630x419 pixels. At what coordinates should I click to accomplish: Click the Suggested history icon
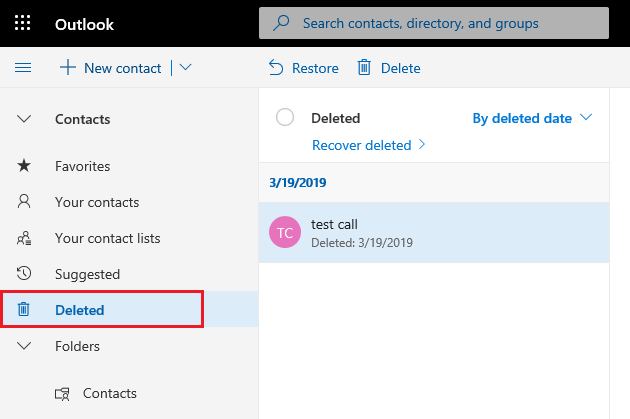(25, 274)
